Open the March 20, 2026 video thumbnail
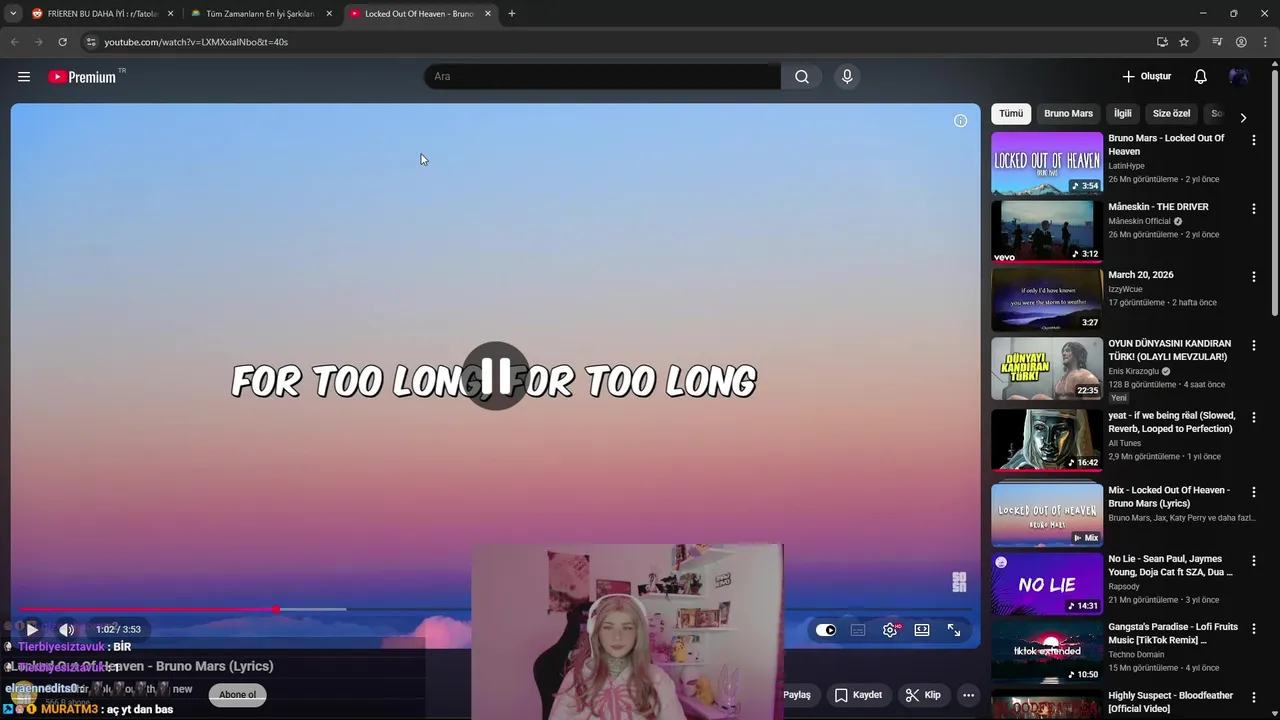The height and width of the screenshot is (720, 1280). (1047, 300)
